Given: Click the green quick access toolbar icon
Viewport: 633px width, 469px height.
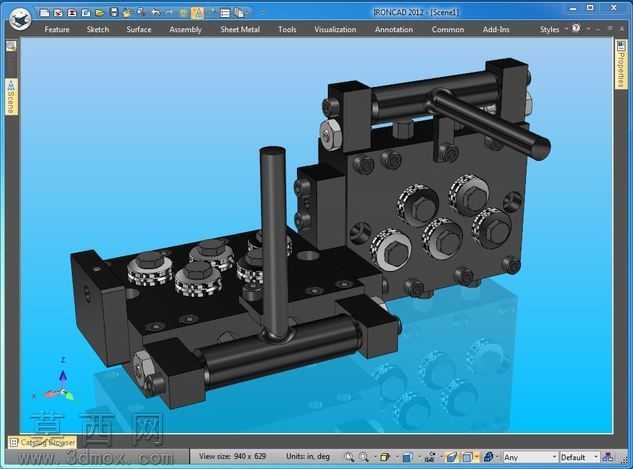Looking at the screenshot, I should 184,13.
